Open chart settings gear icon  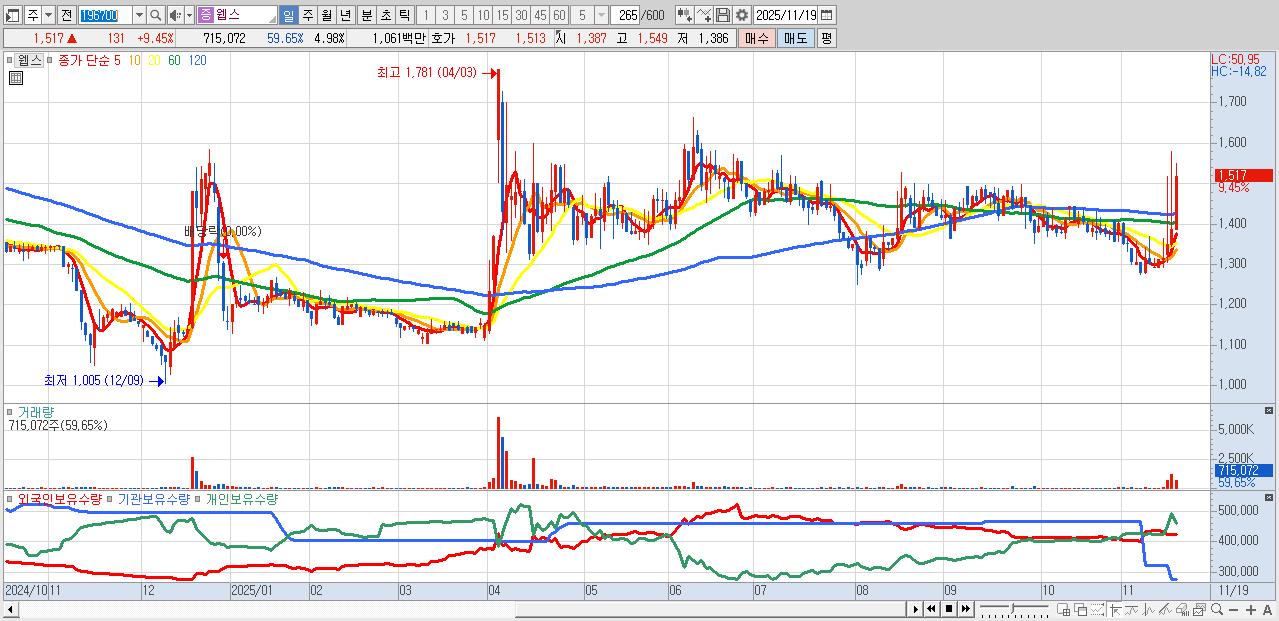[741, 15]
